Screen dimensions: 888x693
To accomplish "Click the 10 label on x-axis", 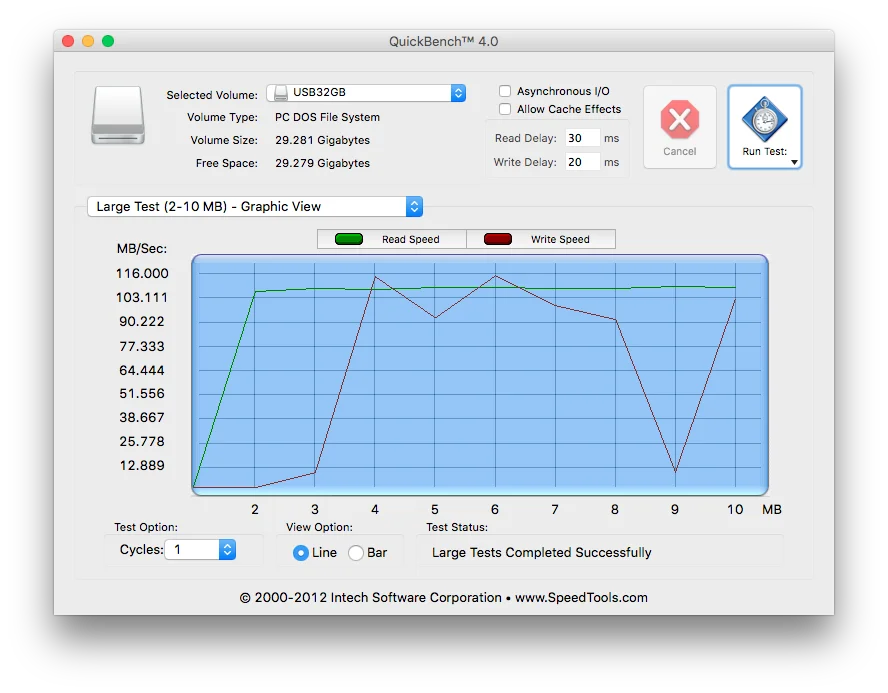I will tap(735, 510).
